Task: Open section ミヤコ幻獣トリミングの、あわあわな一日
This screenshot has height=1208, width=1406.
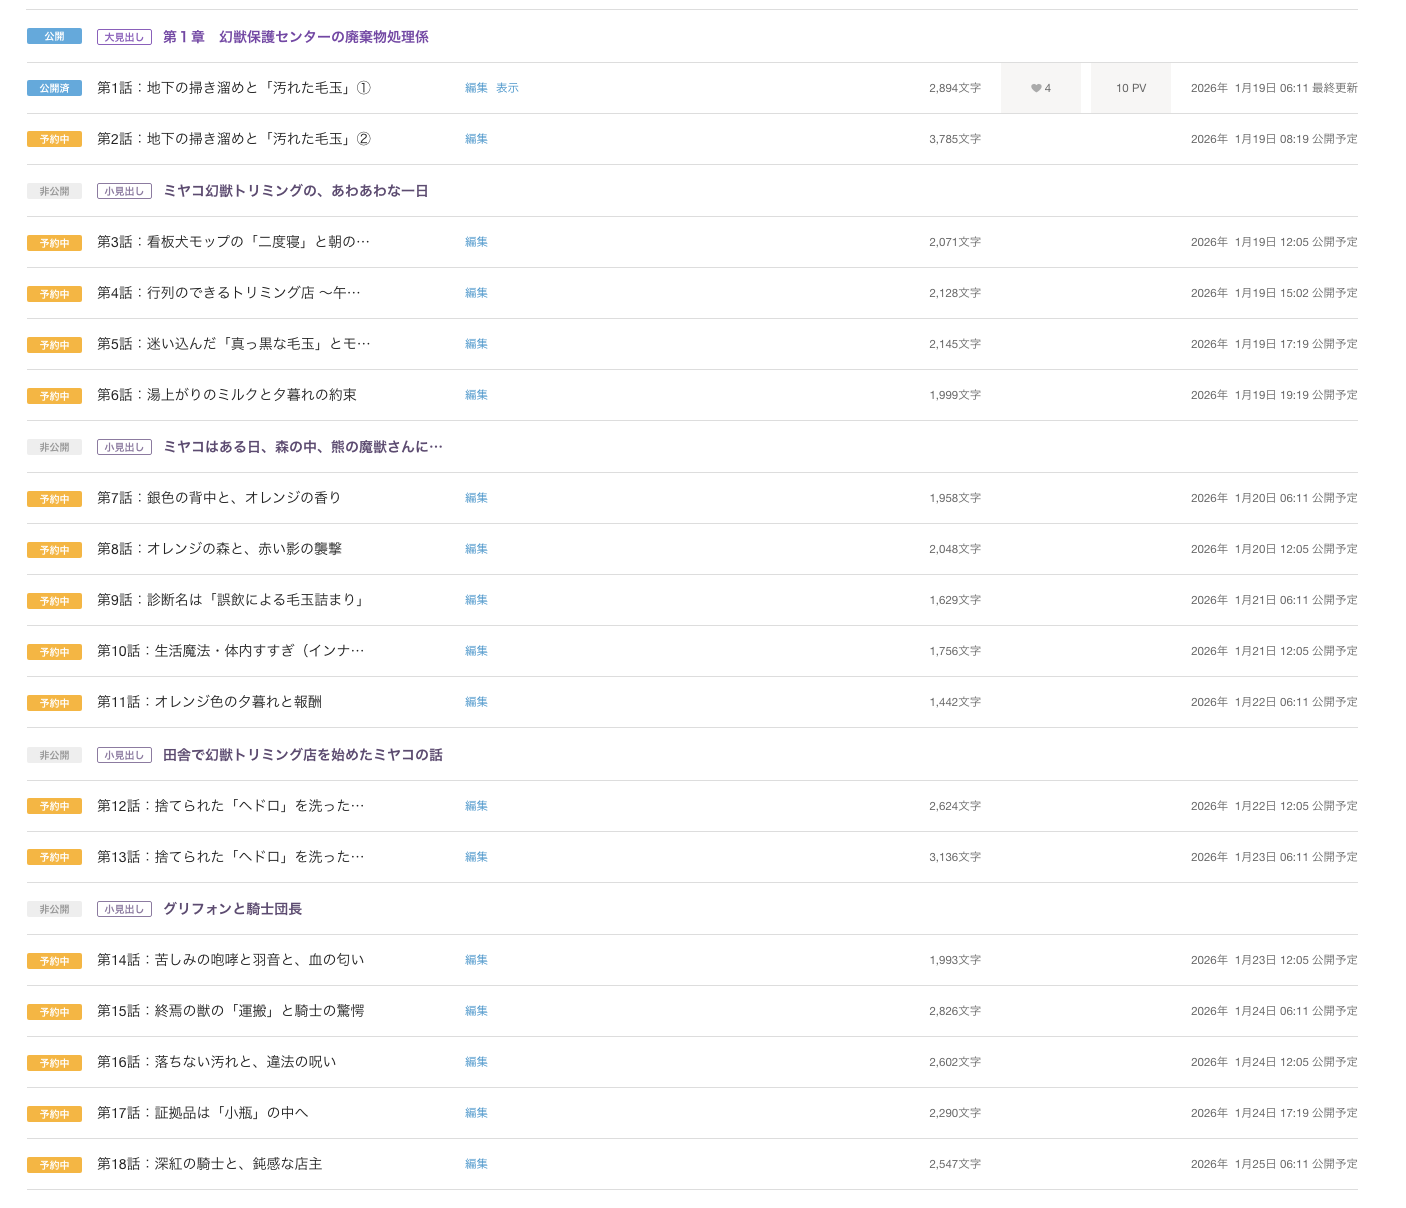Action: [295, 191]
